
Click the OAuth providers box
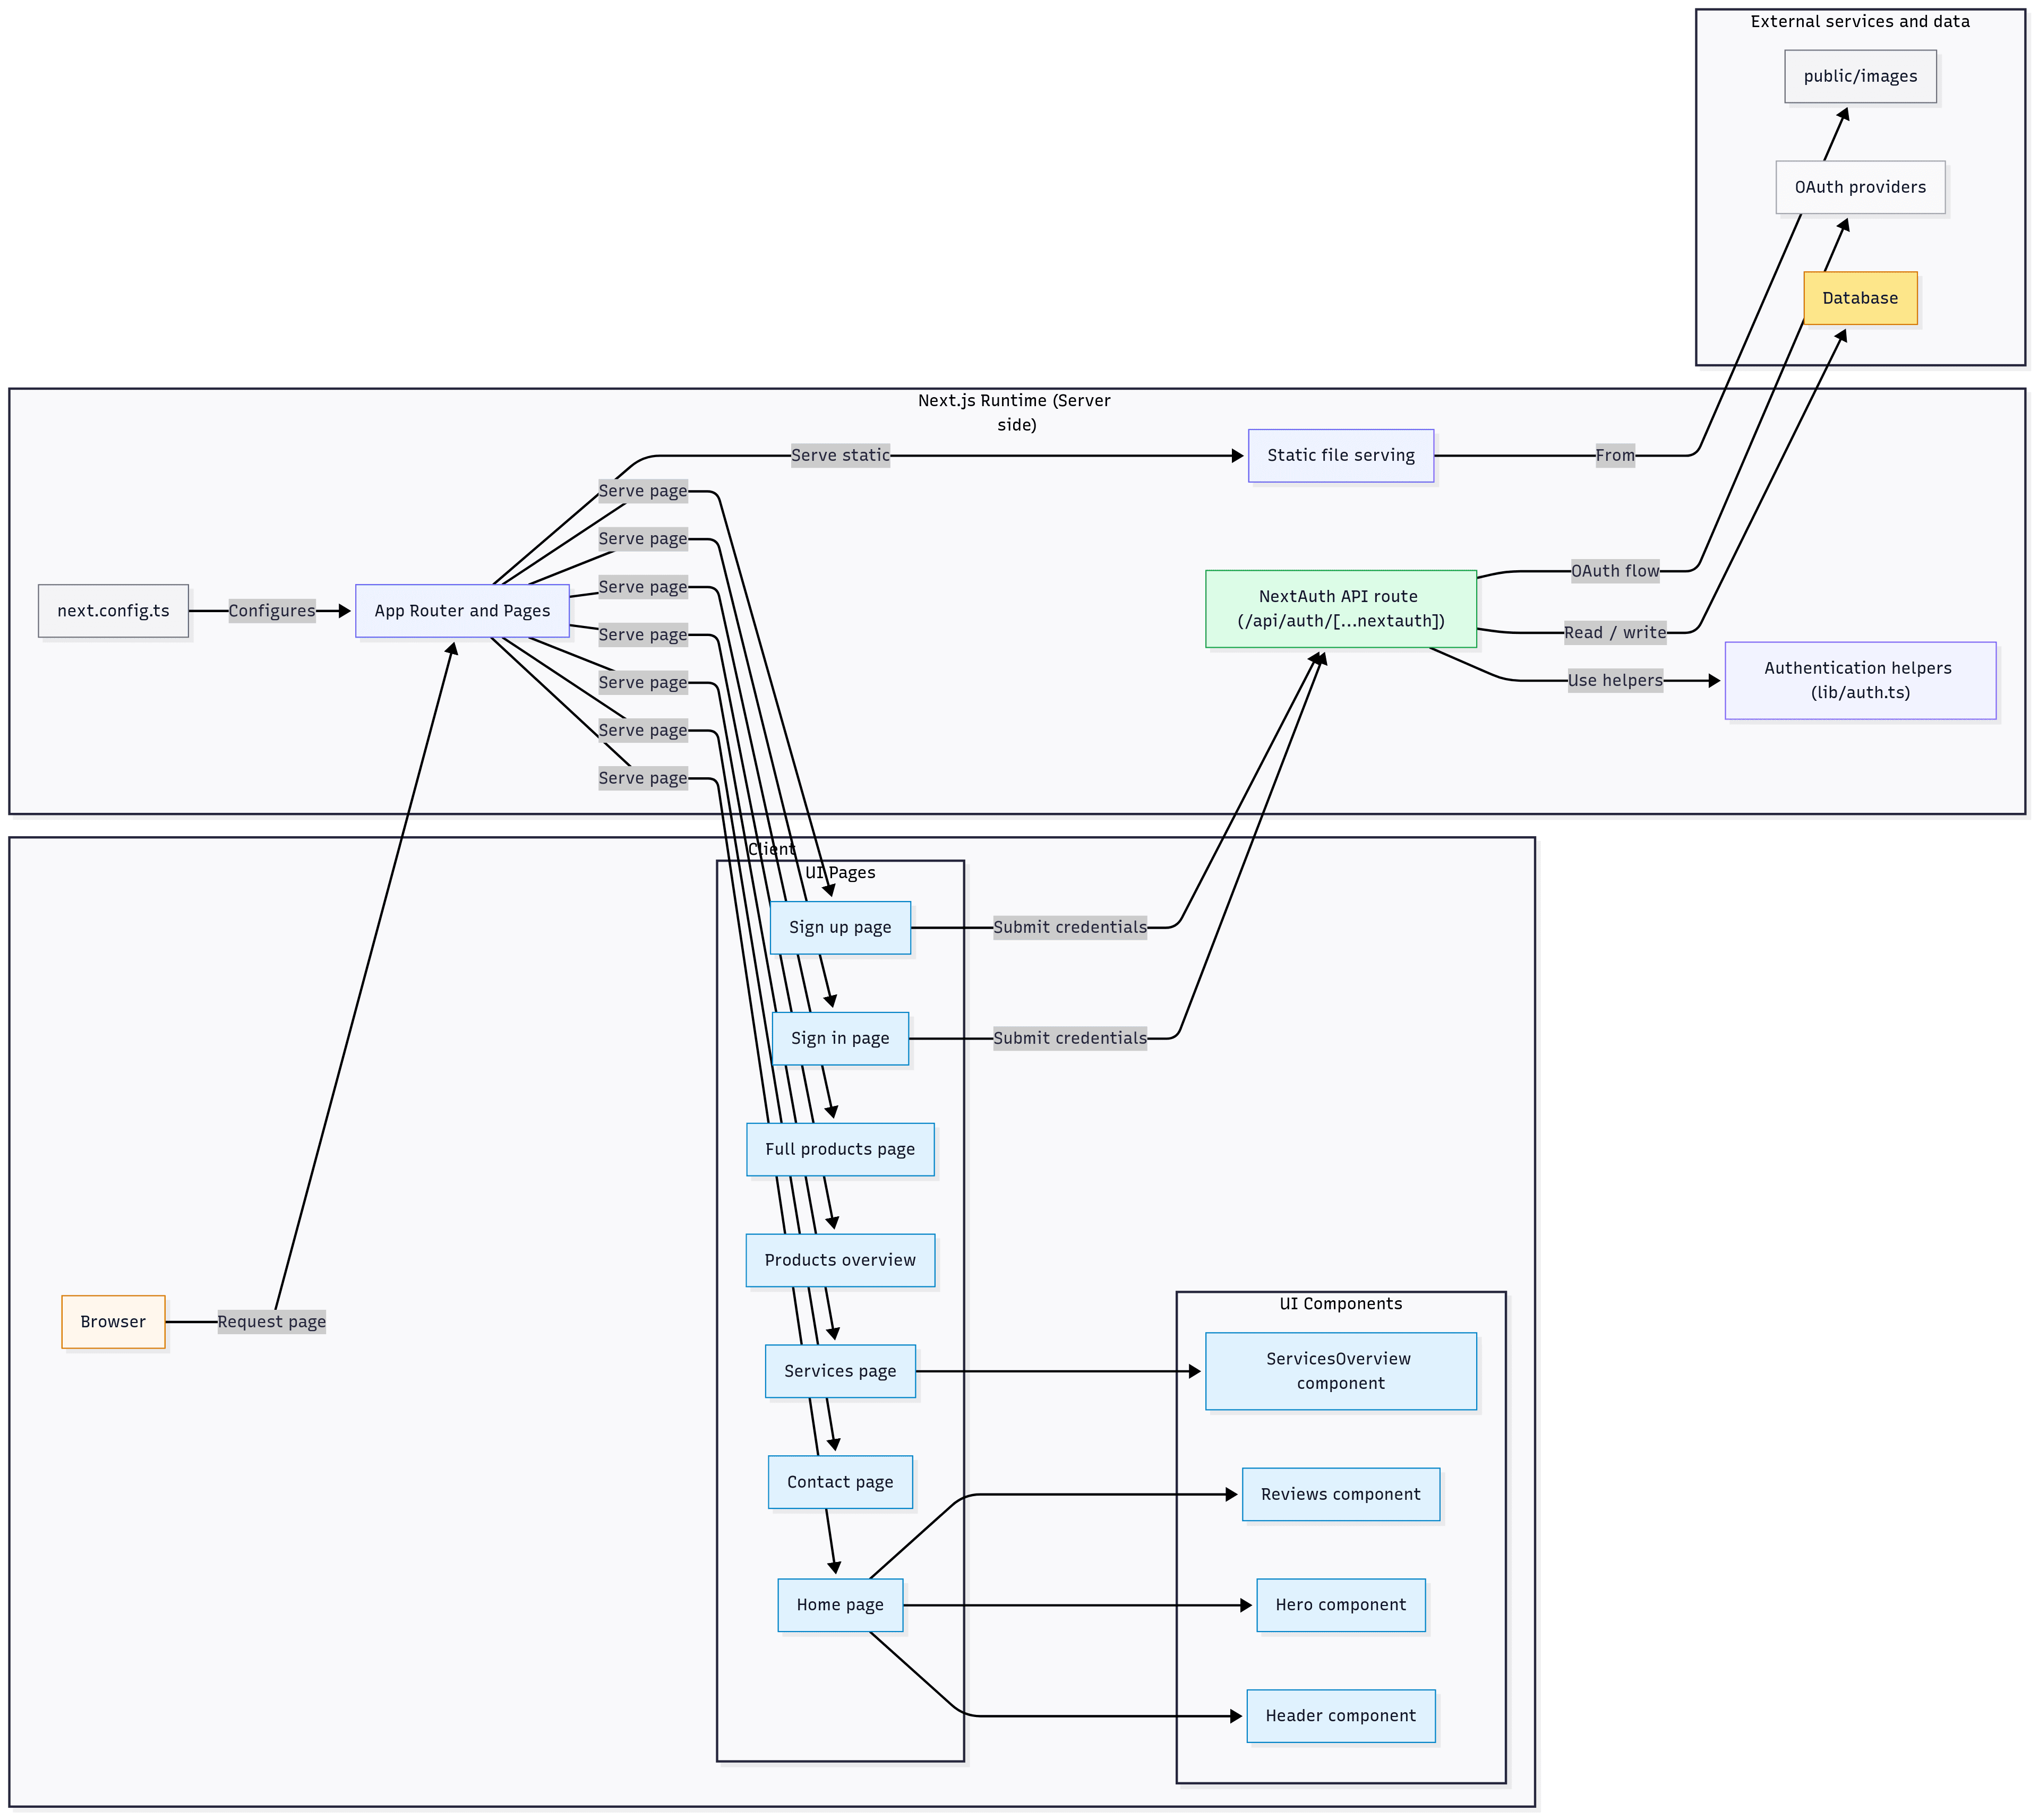[x=1859, y=186]
